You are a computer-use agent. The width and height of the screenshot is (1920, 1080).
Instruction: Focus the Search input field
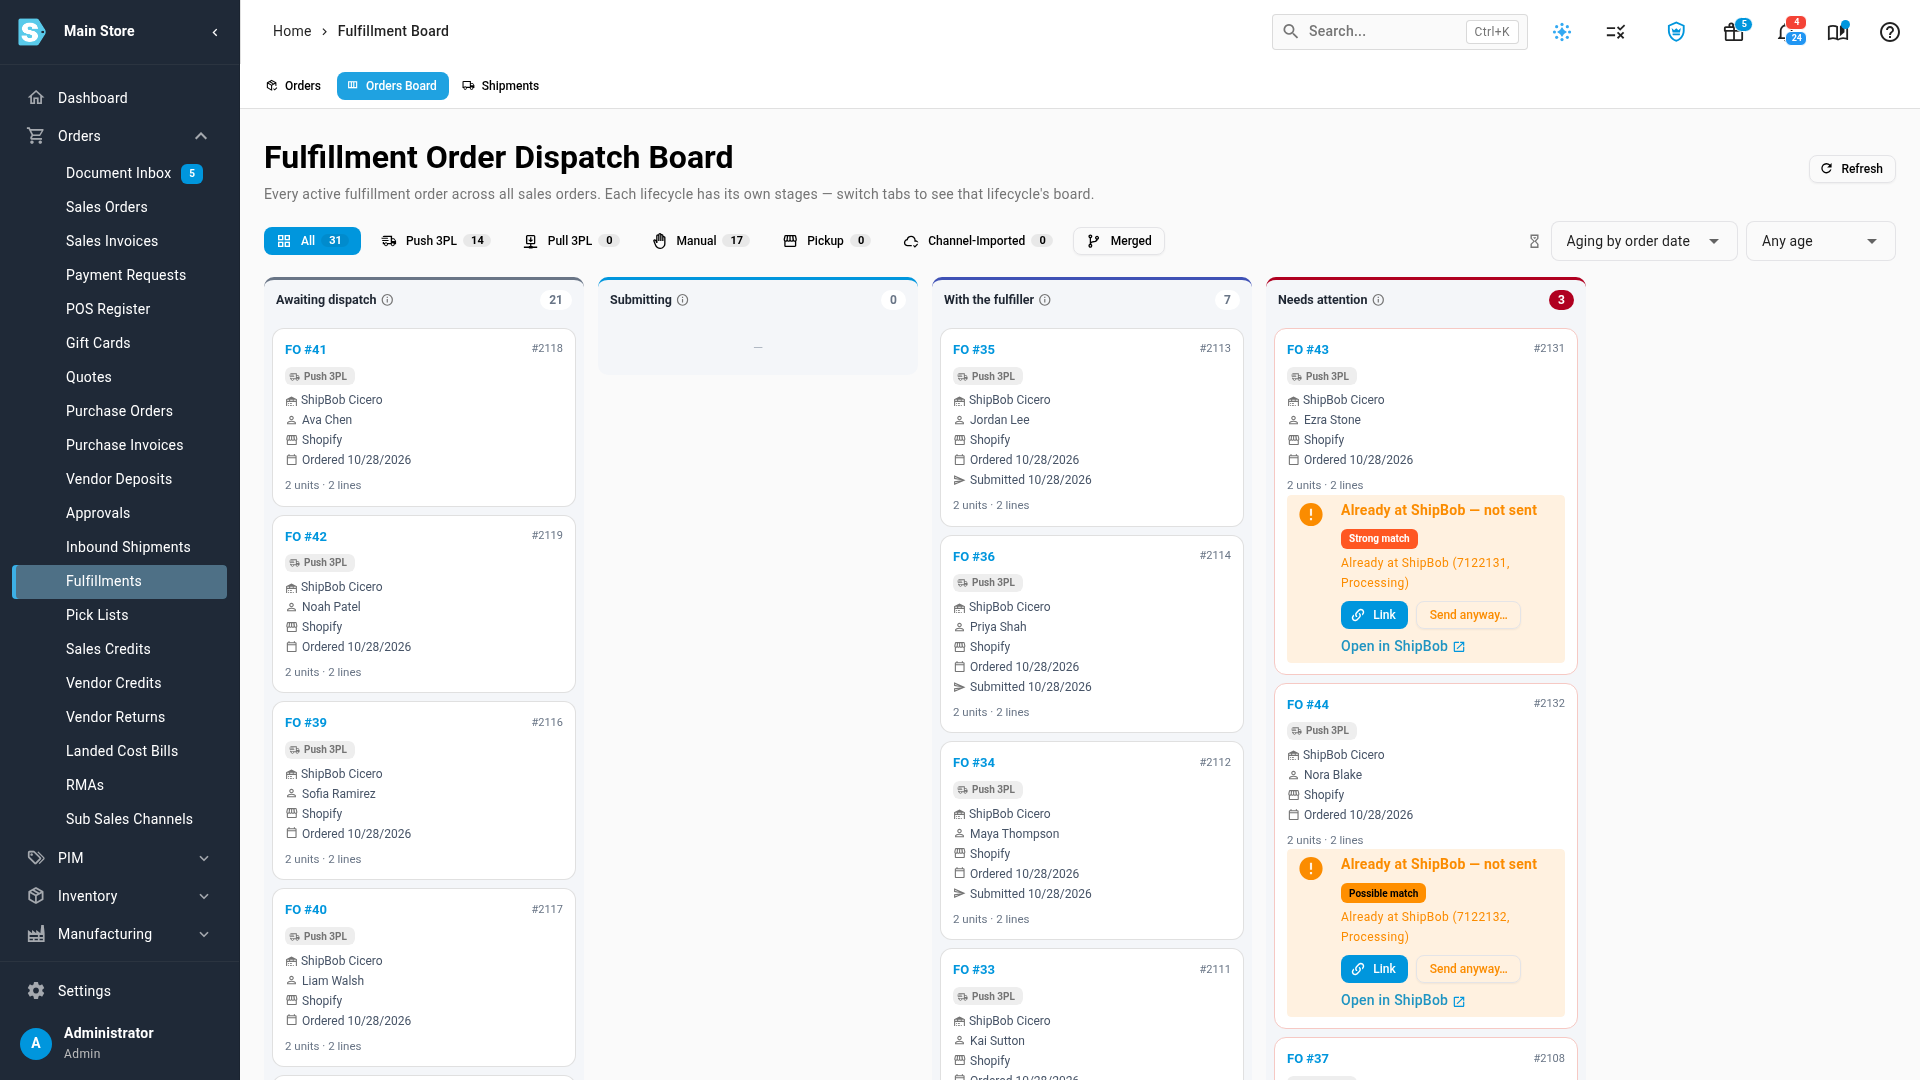(1399, 32)
